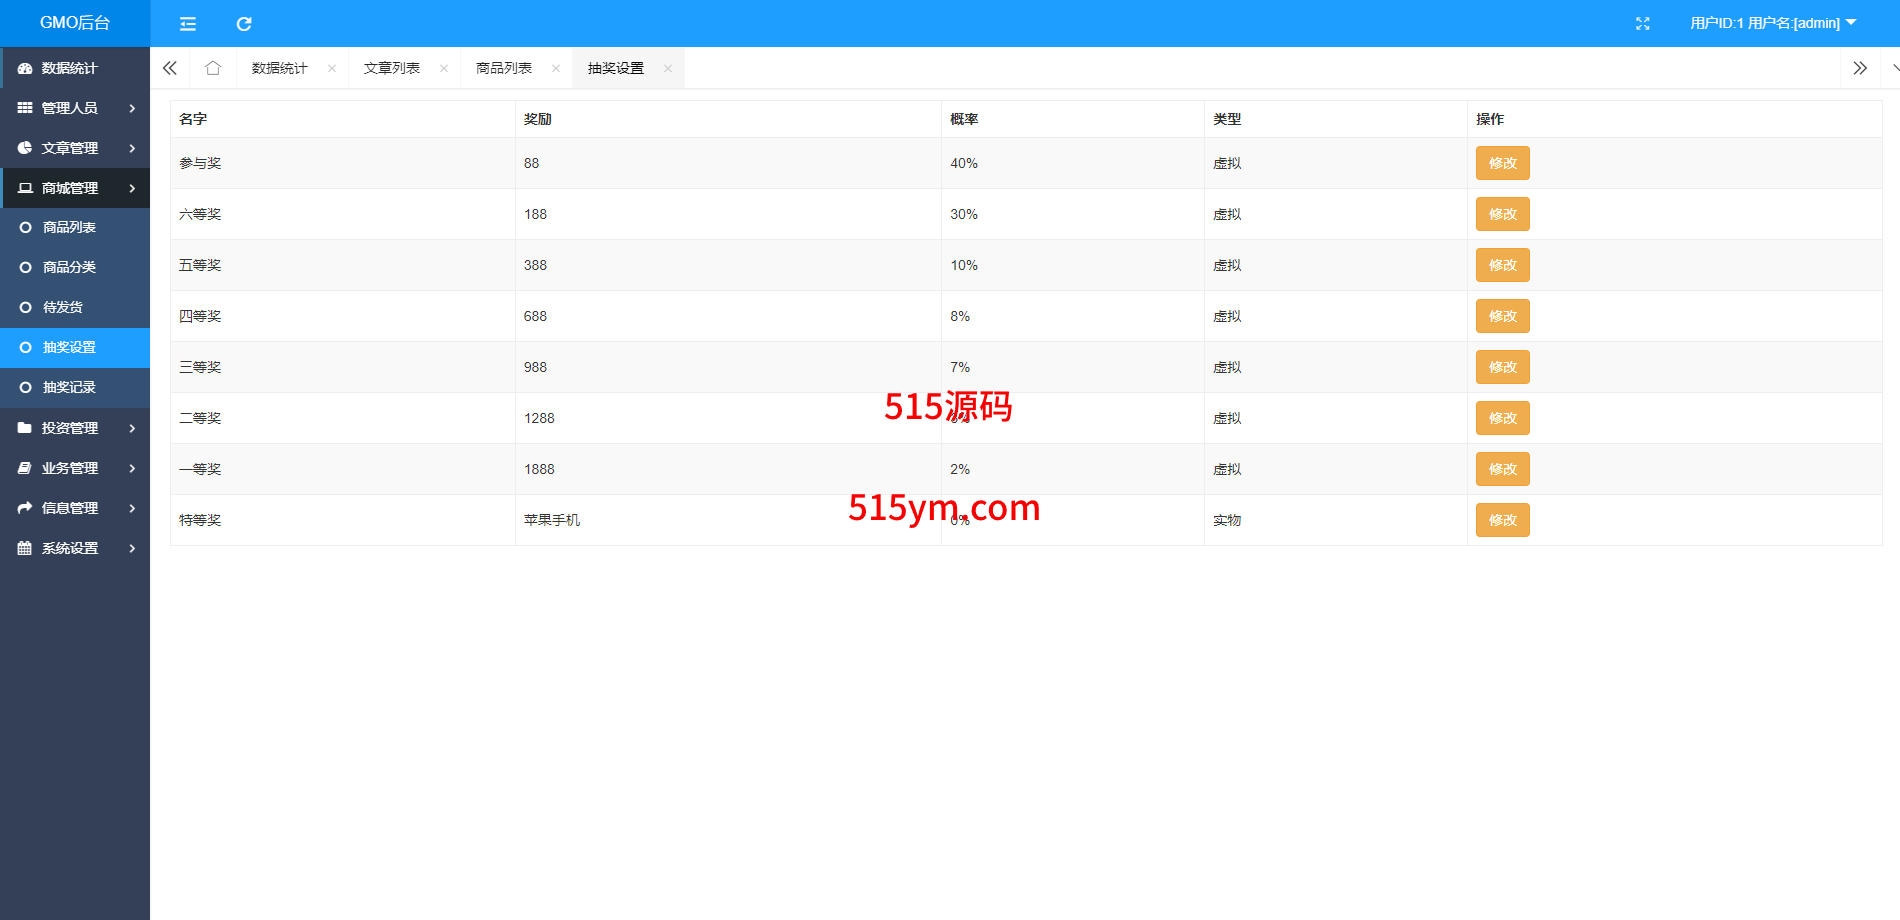Switch to the 文章列表 tab
This screenshot has width=1900, height=920.
tap(392, 68)
